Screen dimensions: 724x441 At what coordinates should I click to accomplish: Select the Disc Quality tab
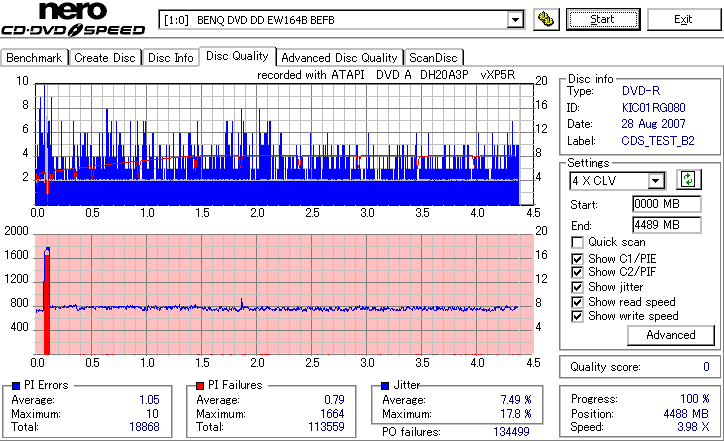pos(237,56)
